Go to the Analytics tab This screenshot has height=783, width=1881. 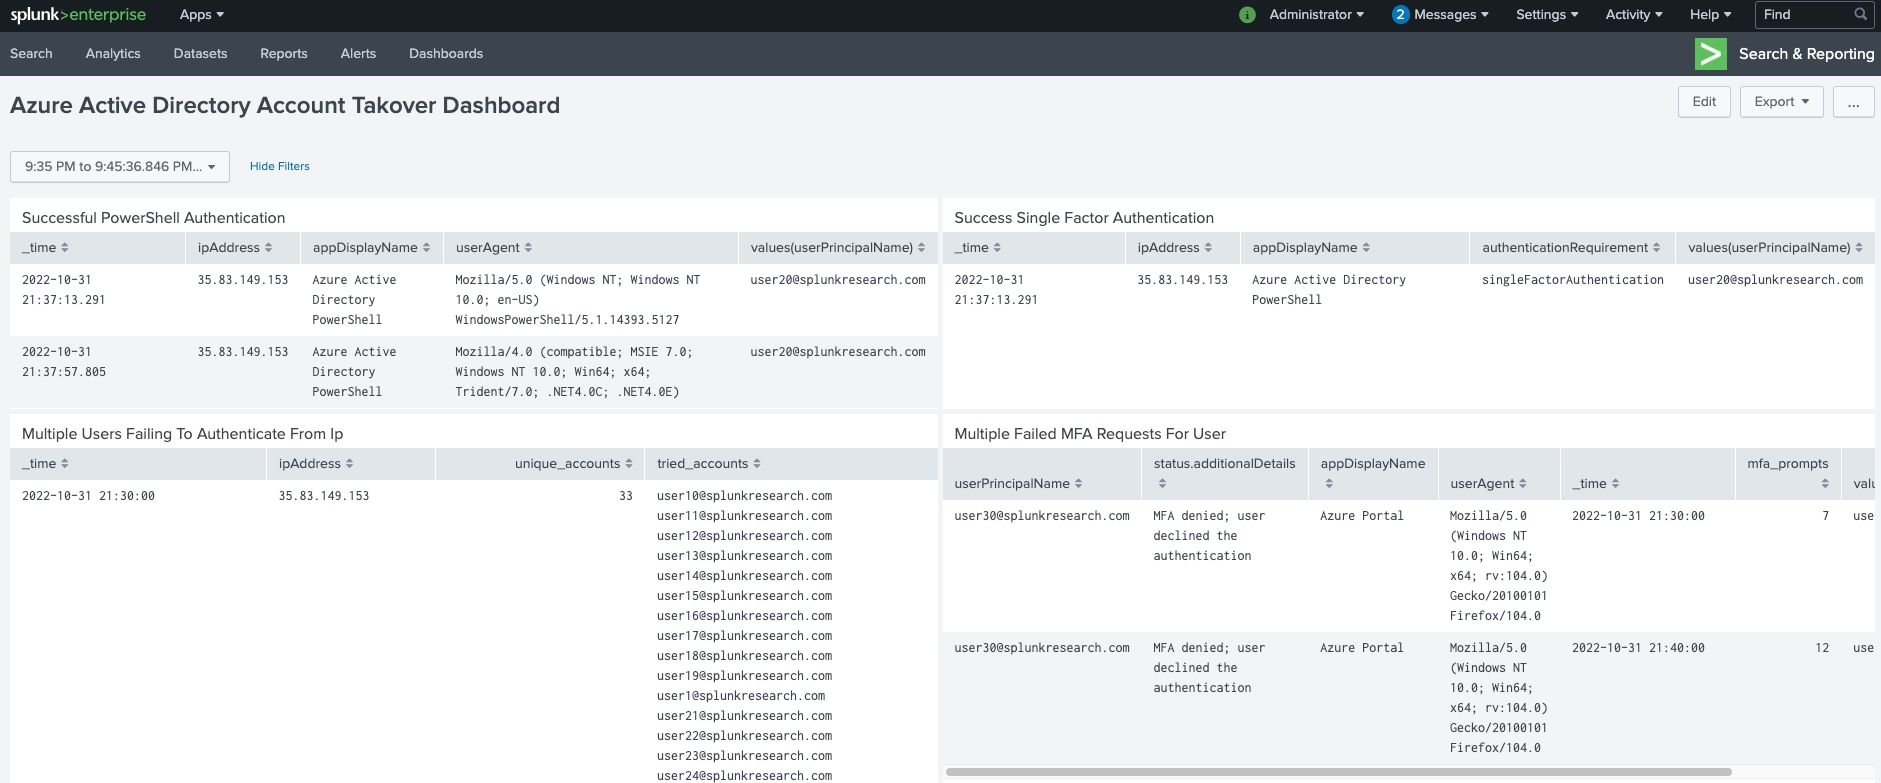(x=113, y=54)
